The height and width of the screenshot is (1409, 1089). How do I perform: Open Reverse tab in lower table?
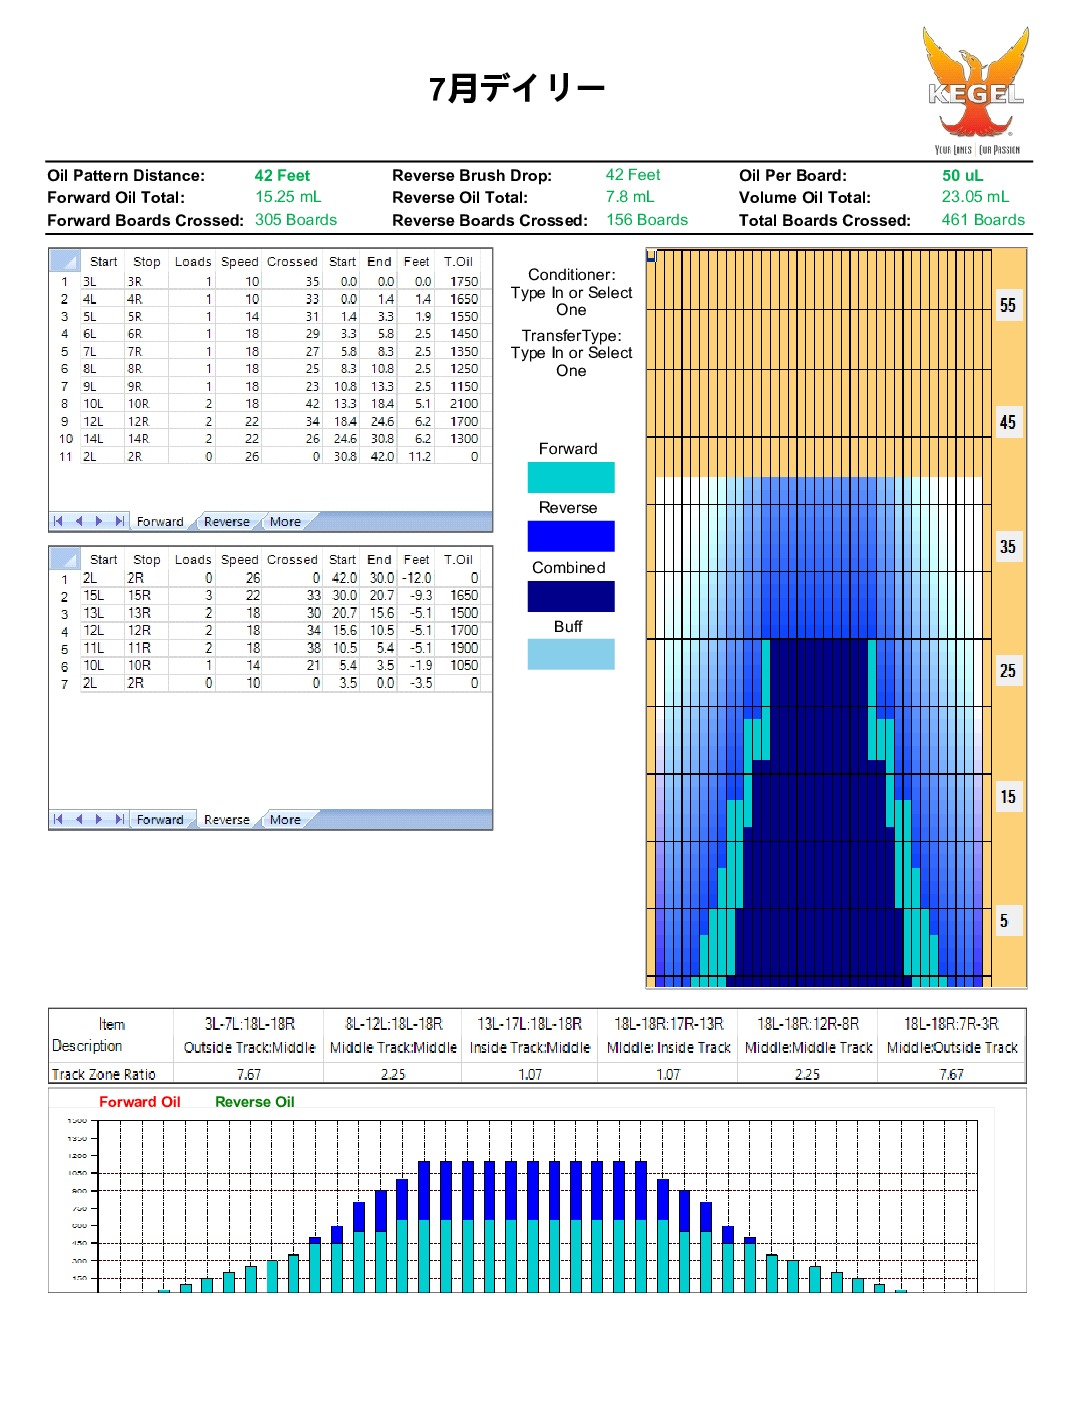point(227,820)
